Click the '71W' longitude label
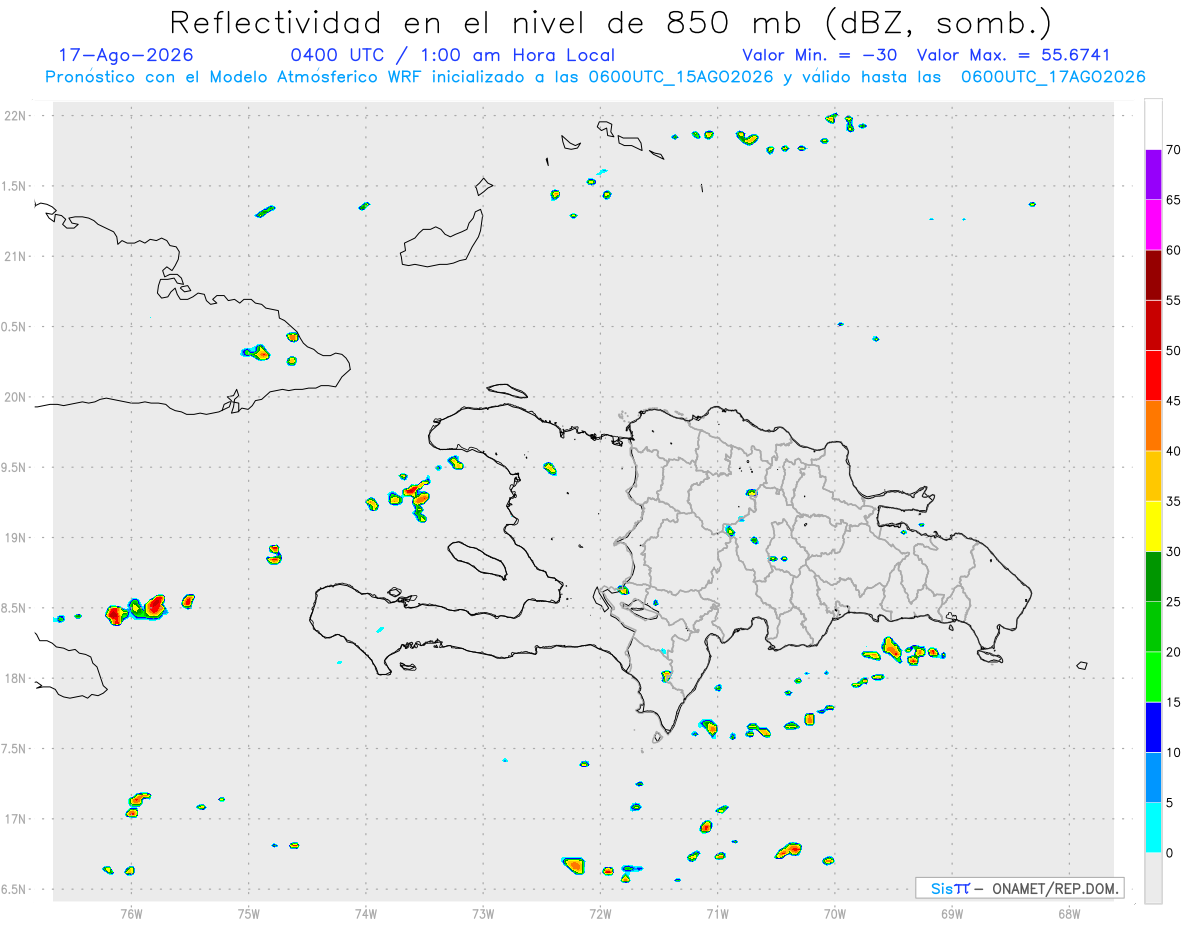 coord(717,913)
